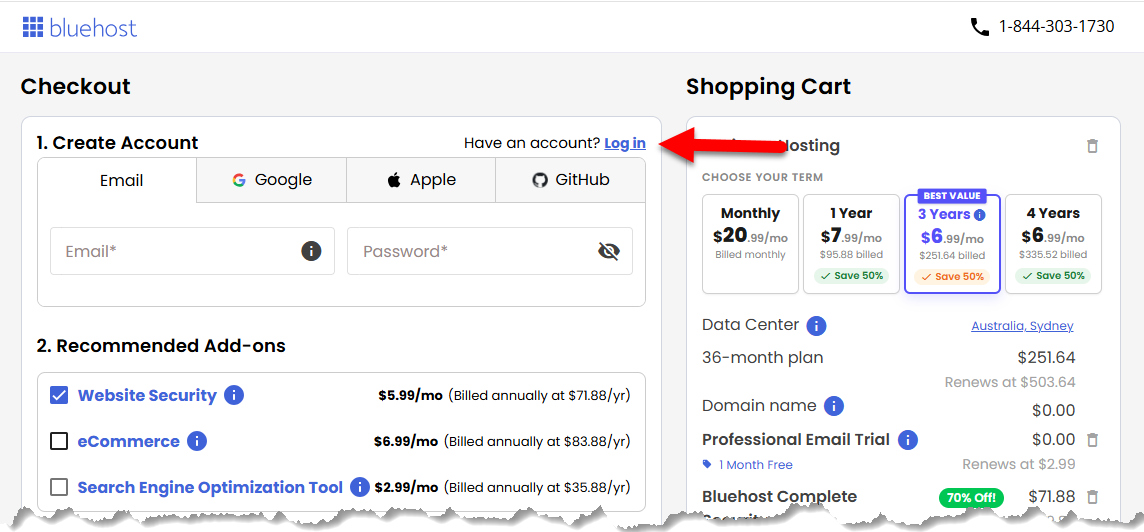Toggle password visibility eye icon
The width and height of the screenshot is (1144, 532).
click(x=608, y=251)
